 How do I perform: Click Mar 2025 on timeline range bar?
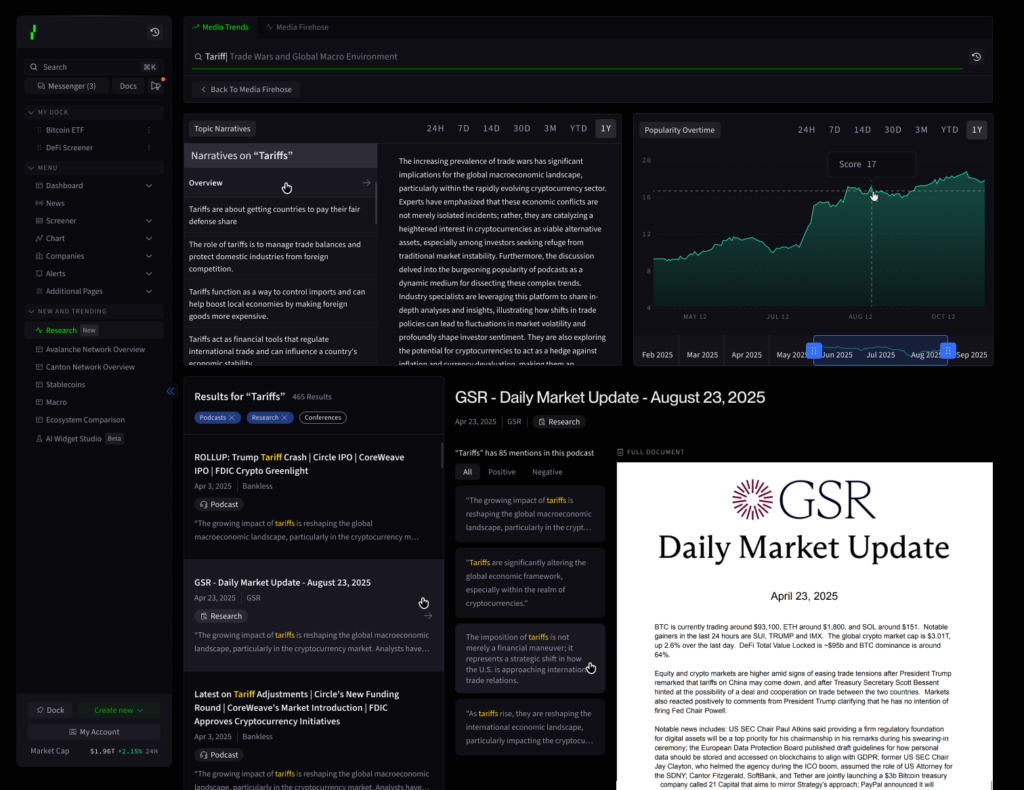[x=702, y=355]
